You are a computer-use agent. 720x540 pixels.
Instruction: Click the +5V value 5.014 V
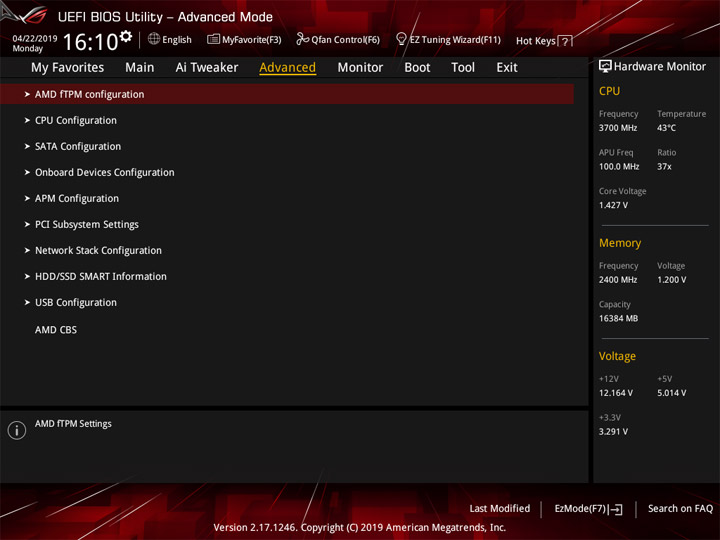671,393
